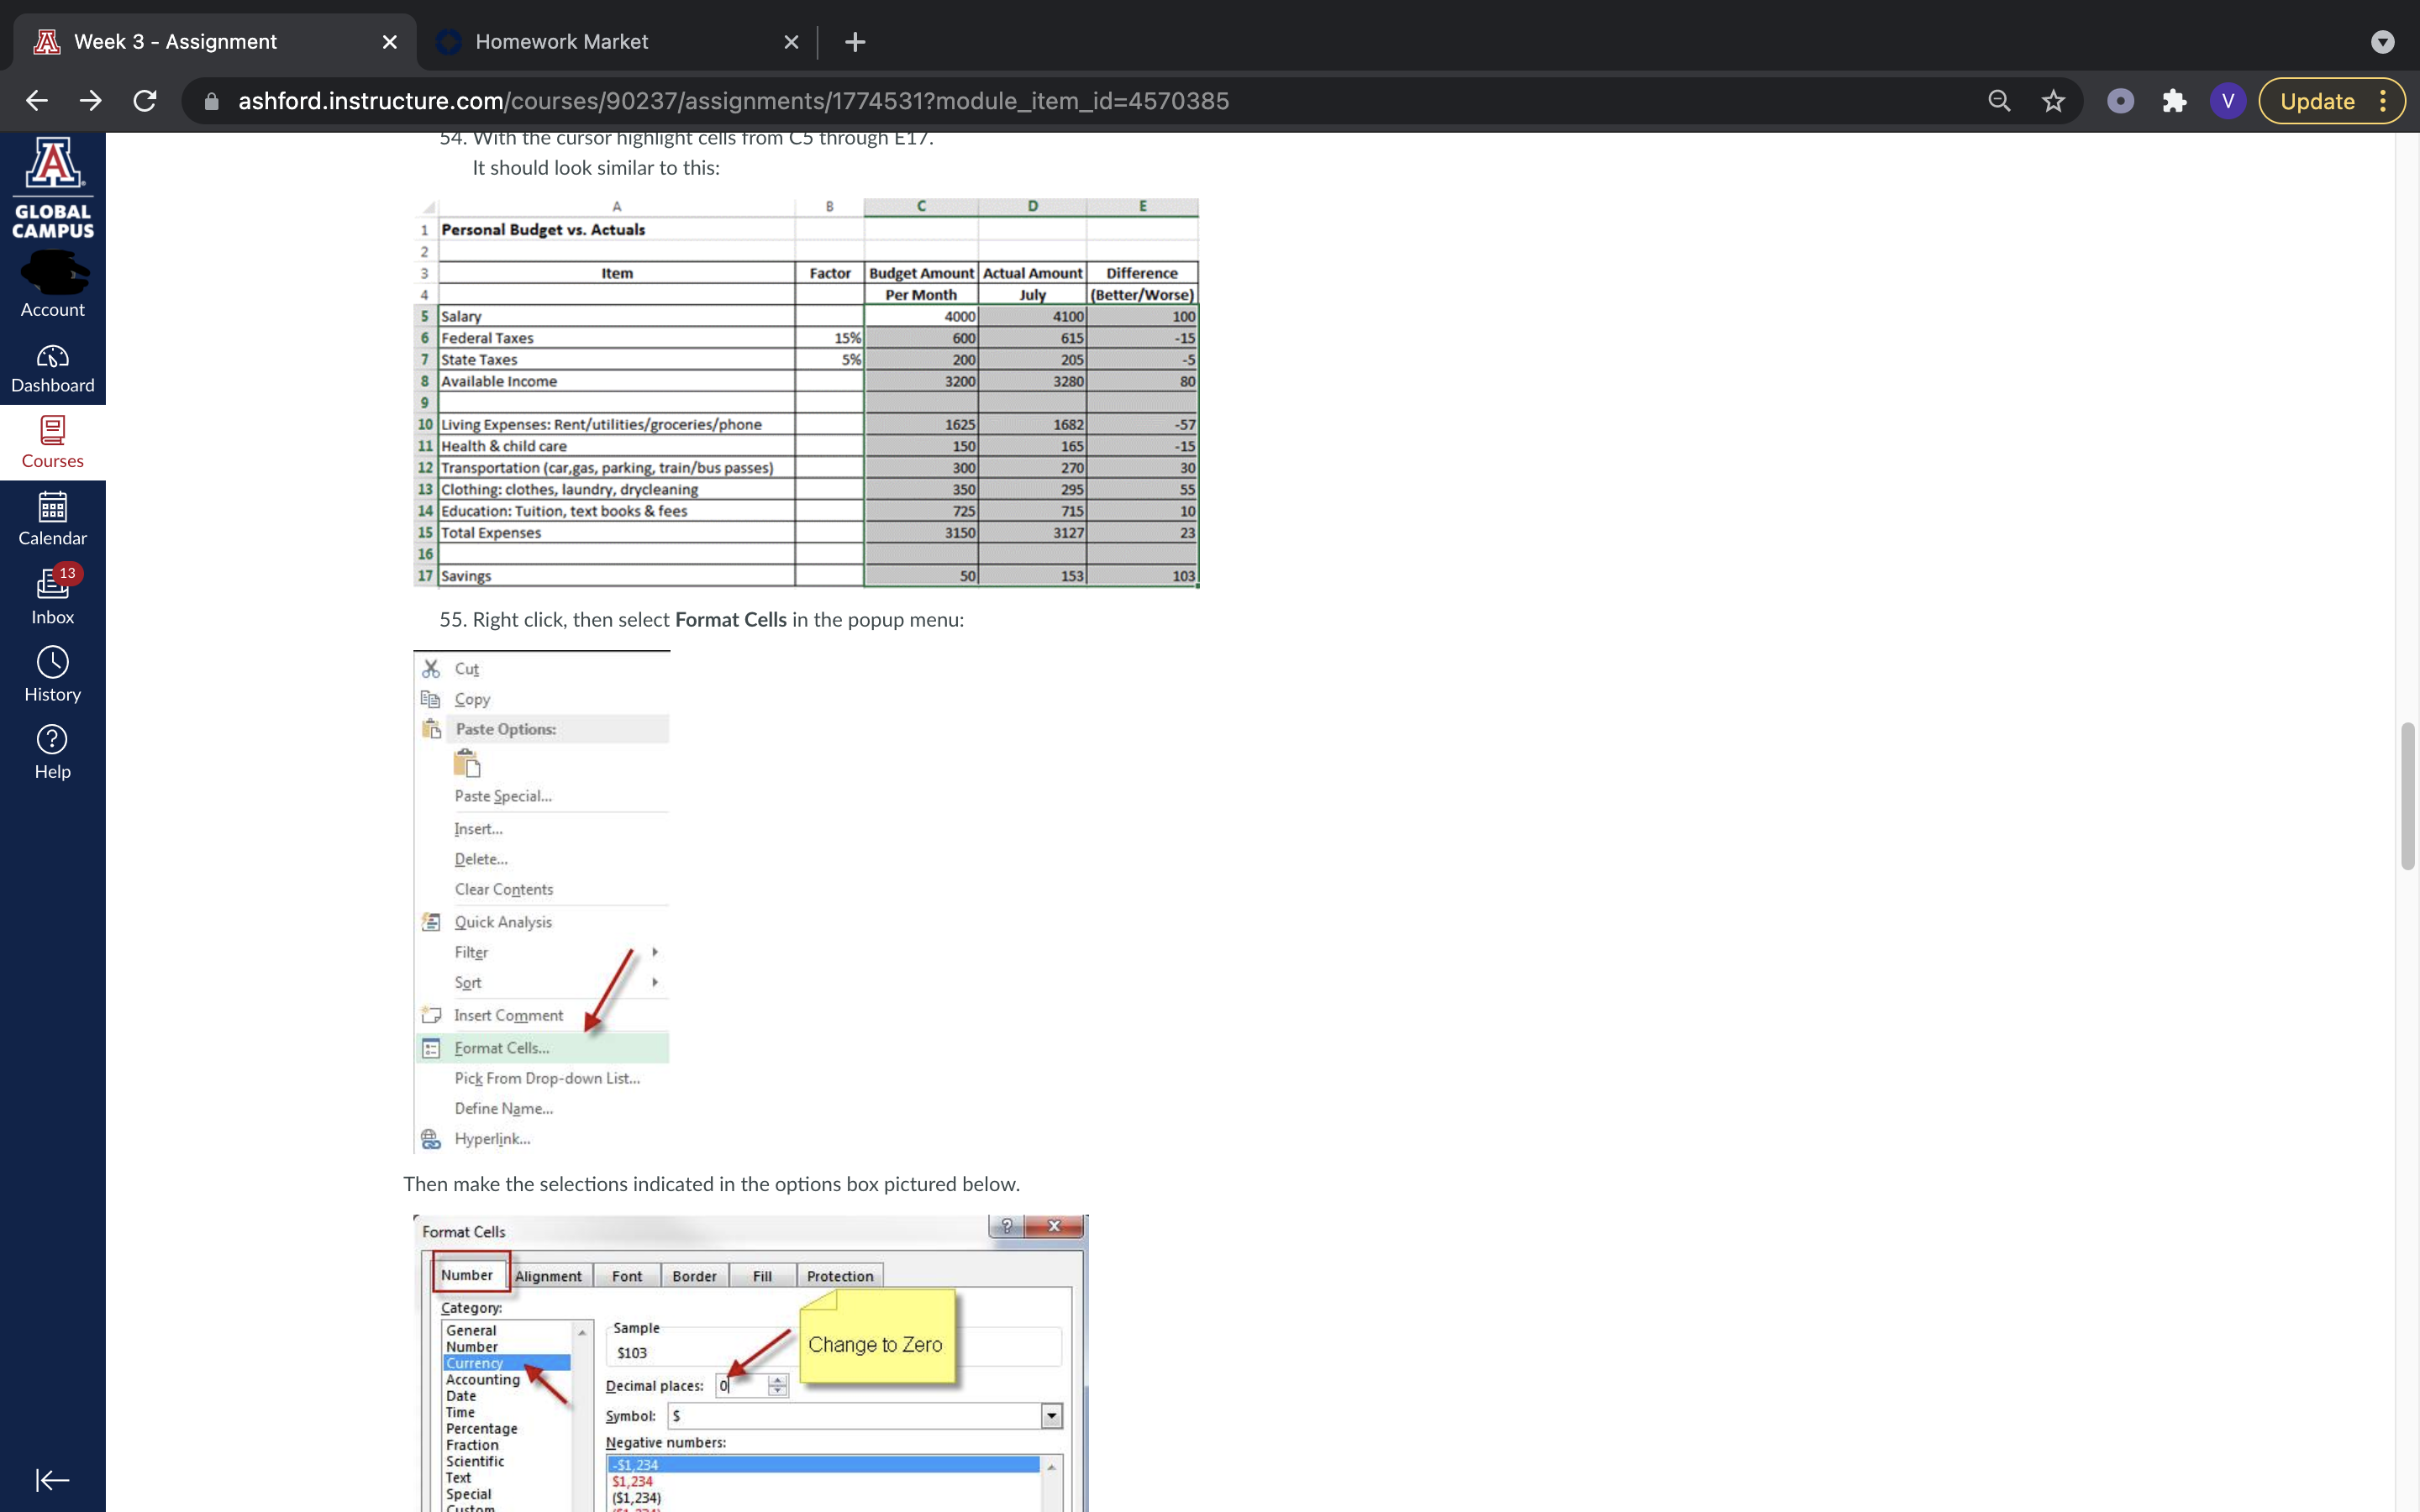
Task: Expand the Sort submenu arrow
Action: coord(655,982)
